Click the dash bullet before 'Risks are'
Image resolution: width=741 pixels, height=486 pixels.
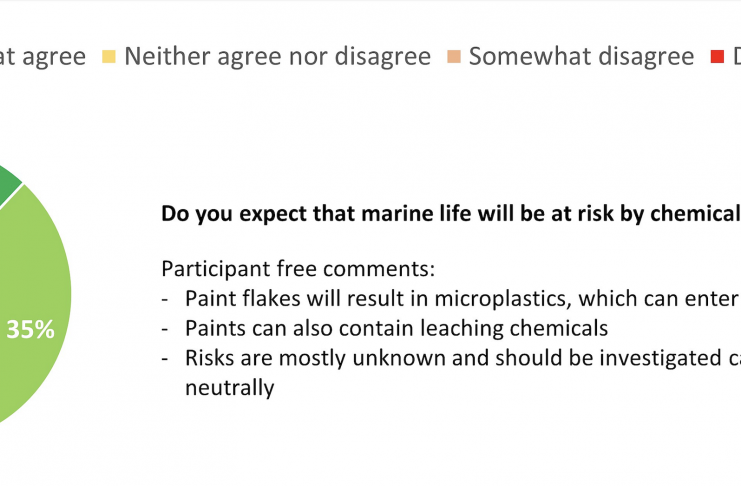(x=164, y=359)
